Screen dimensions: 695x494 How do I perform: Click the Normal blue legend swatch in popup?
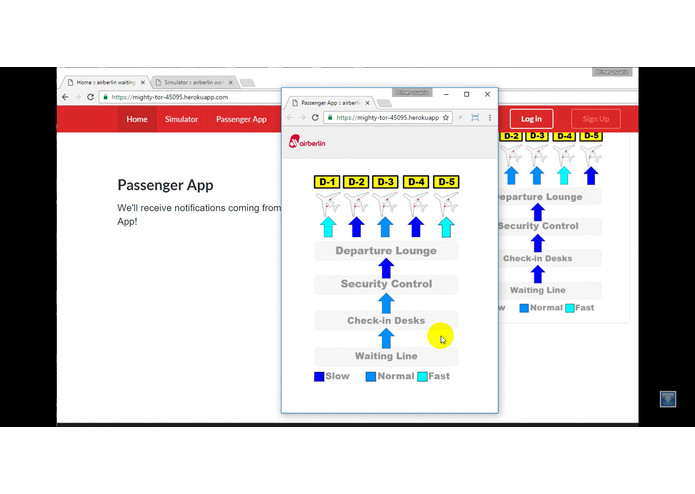(371, 377)
